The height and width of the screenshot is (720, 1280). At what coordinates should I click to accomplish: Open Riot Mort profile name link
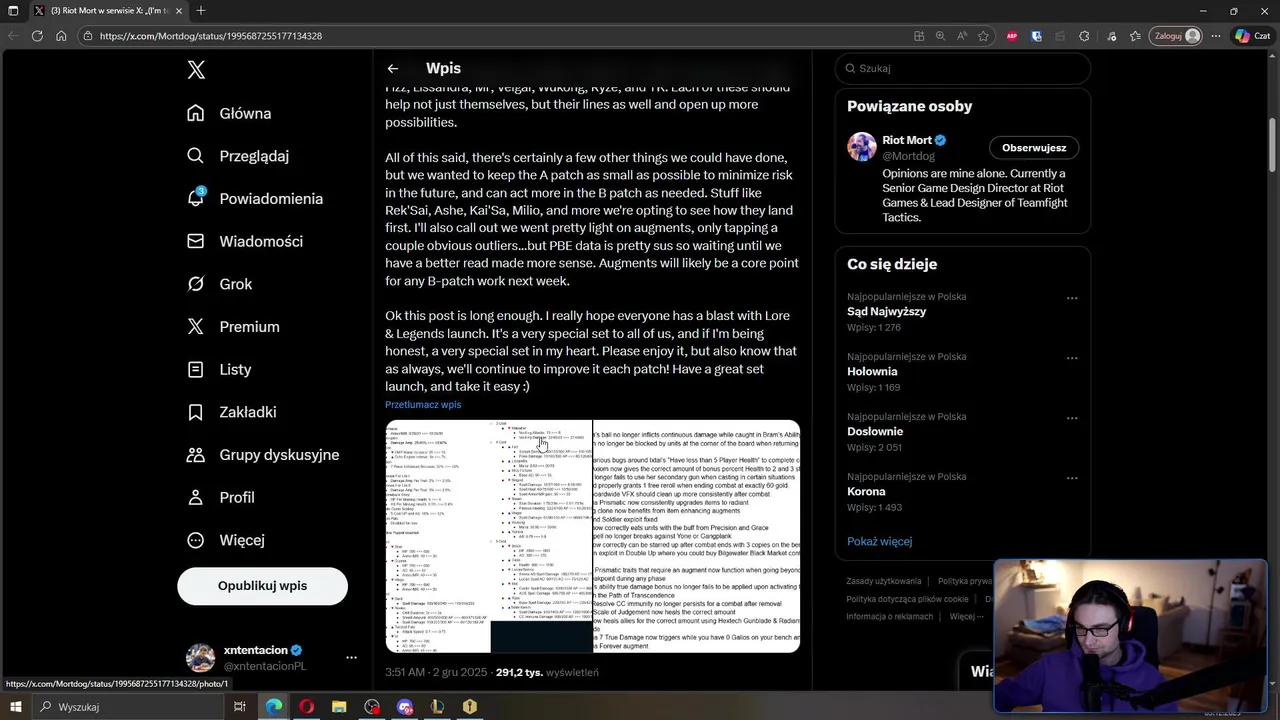(x=907, y=140)
